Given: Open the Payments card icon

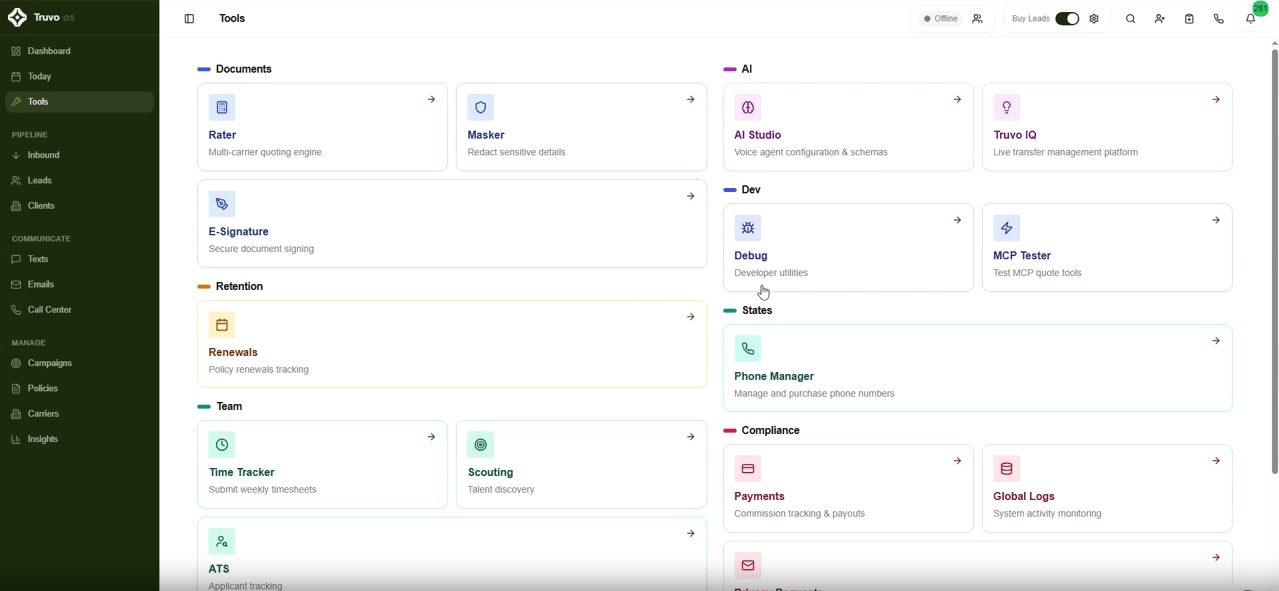Looking at the screenshot, I should 748,469.
